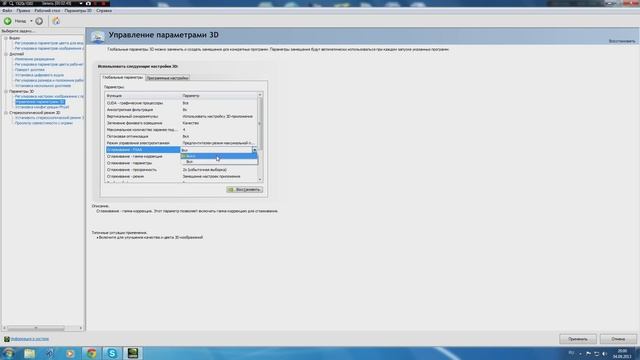Open Просмотр совместимости с играми task
Viewport: 640px width, 360px height.
[44, 123]
